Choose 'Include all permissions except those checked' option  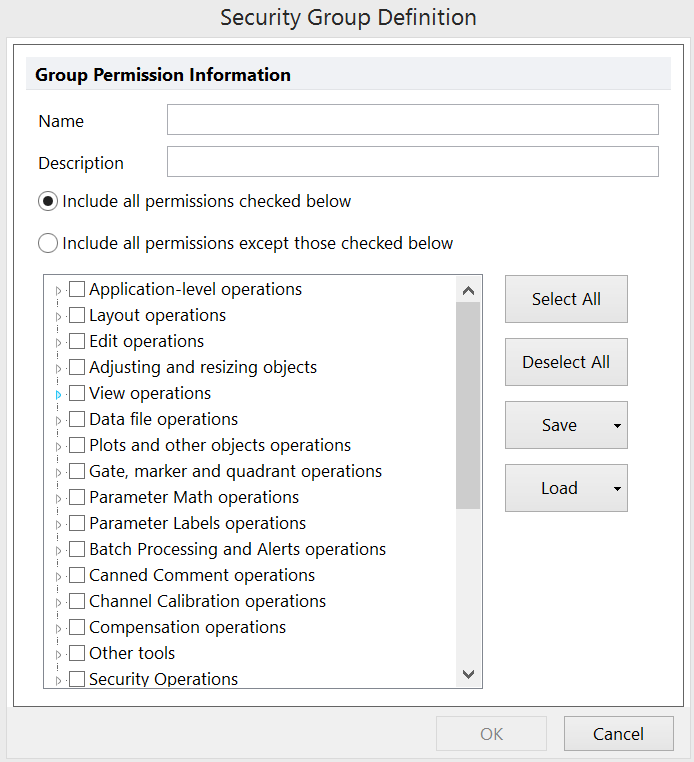(x=48, y=243)
